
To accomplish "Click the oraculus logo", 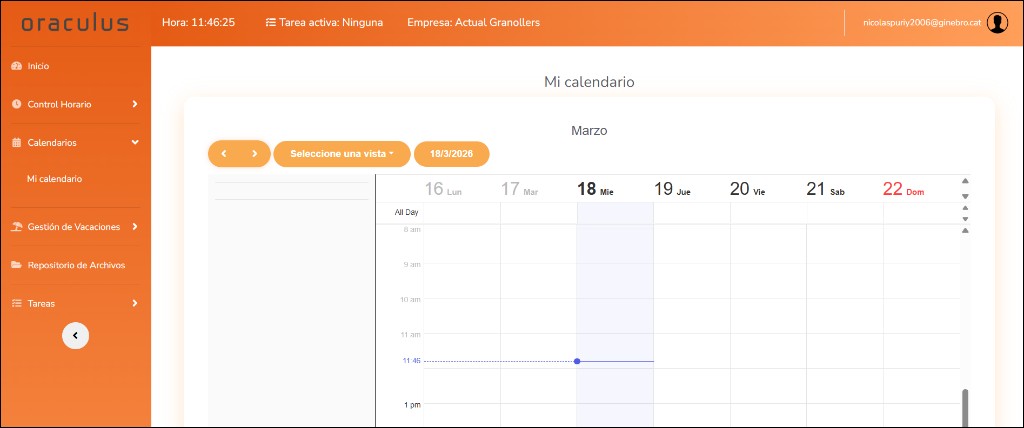I will (75, 23).
